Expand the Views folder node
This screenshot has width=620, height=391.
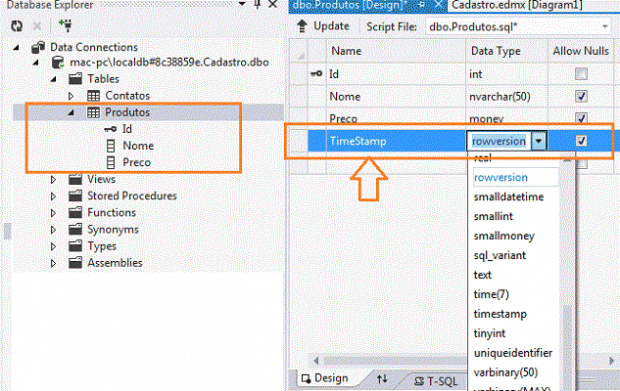point(53,179)
